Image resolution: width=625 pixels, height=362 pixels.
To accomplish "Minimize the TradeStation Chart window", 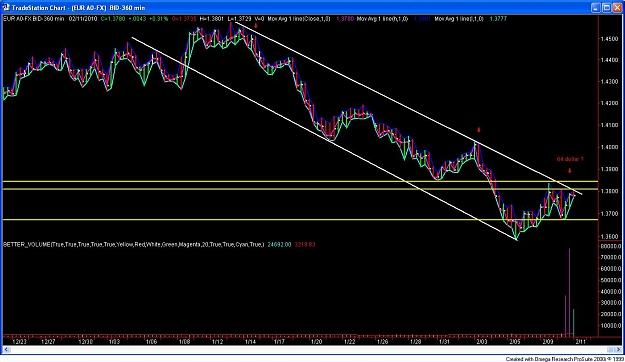I will coord(596,8).
